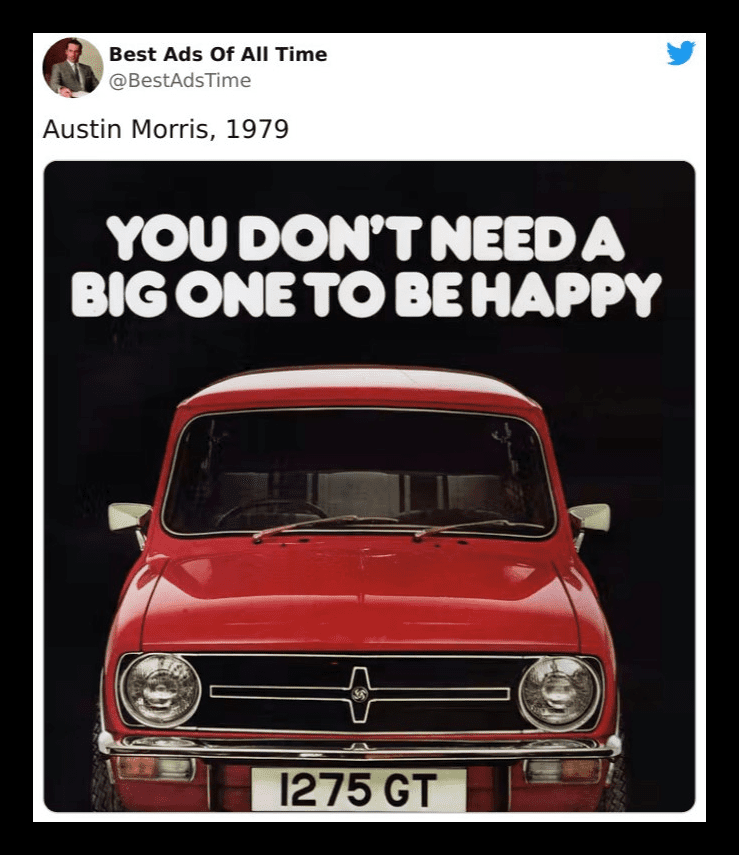Click the wing mirror on the image's right side

click(590, 517)
